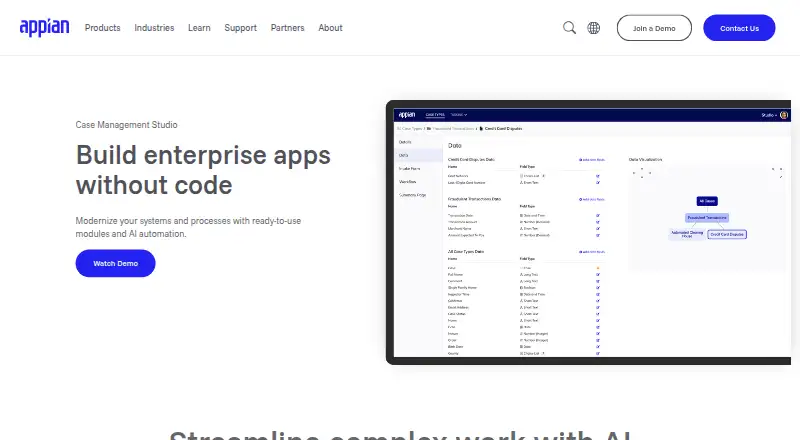Open the site search icon
This screenshot has height=440, width=800.
[x=569, y=28]
